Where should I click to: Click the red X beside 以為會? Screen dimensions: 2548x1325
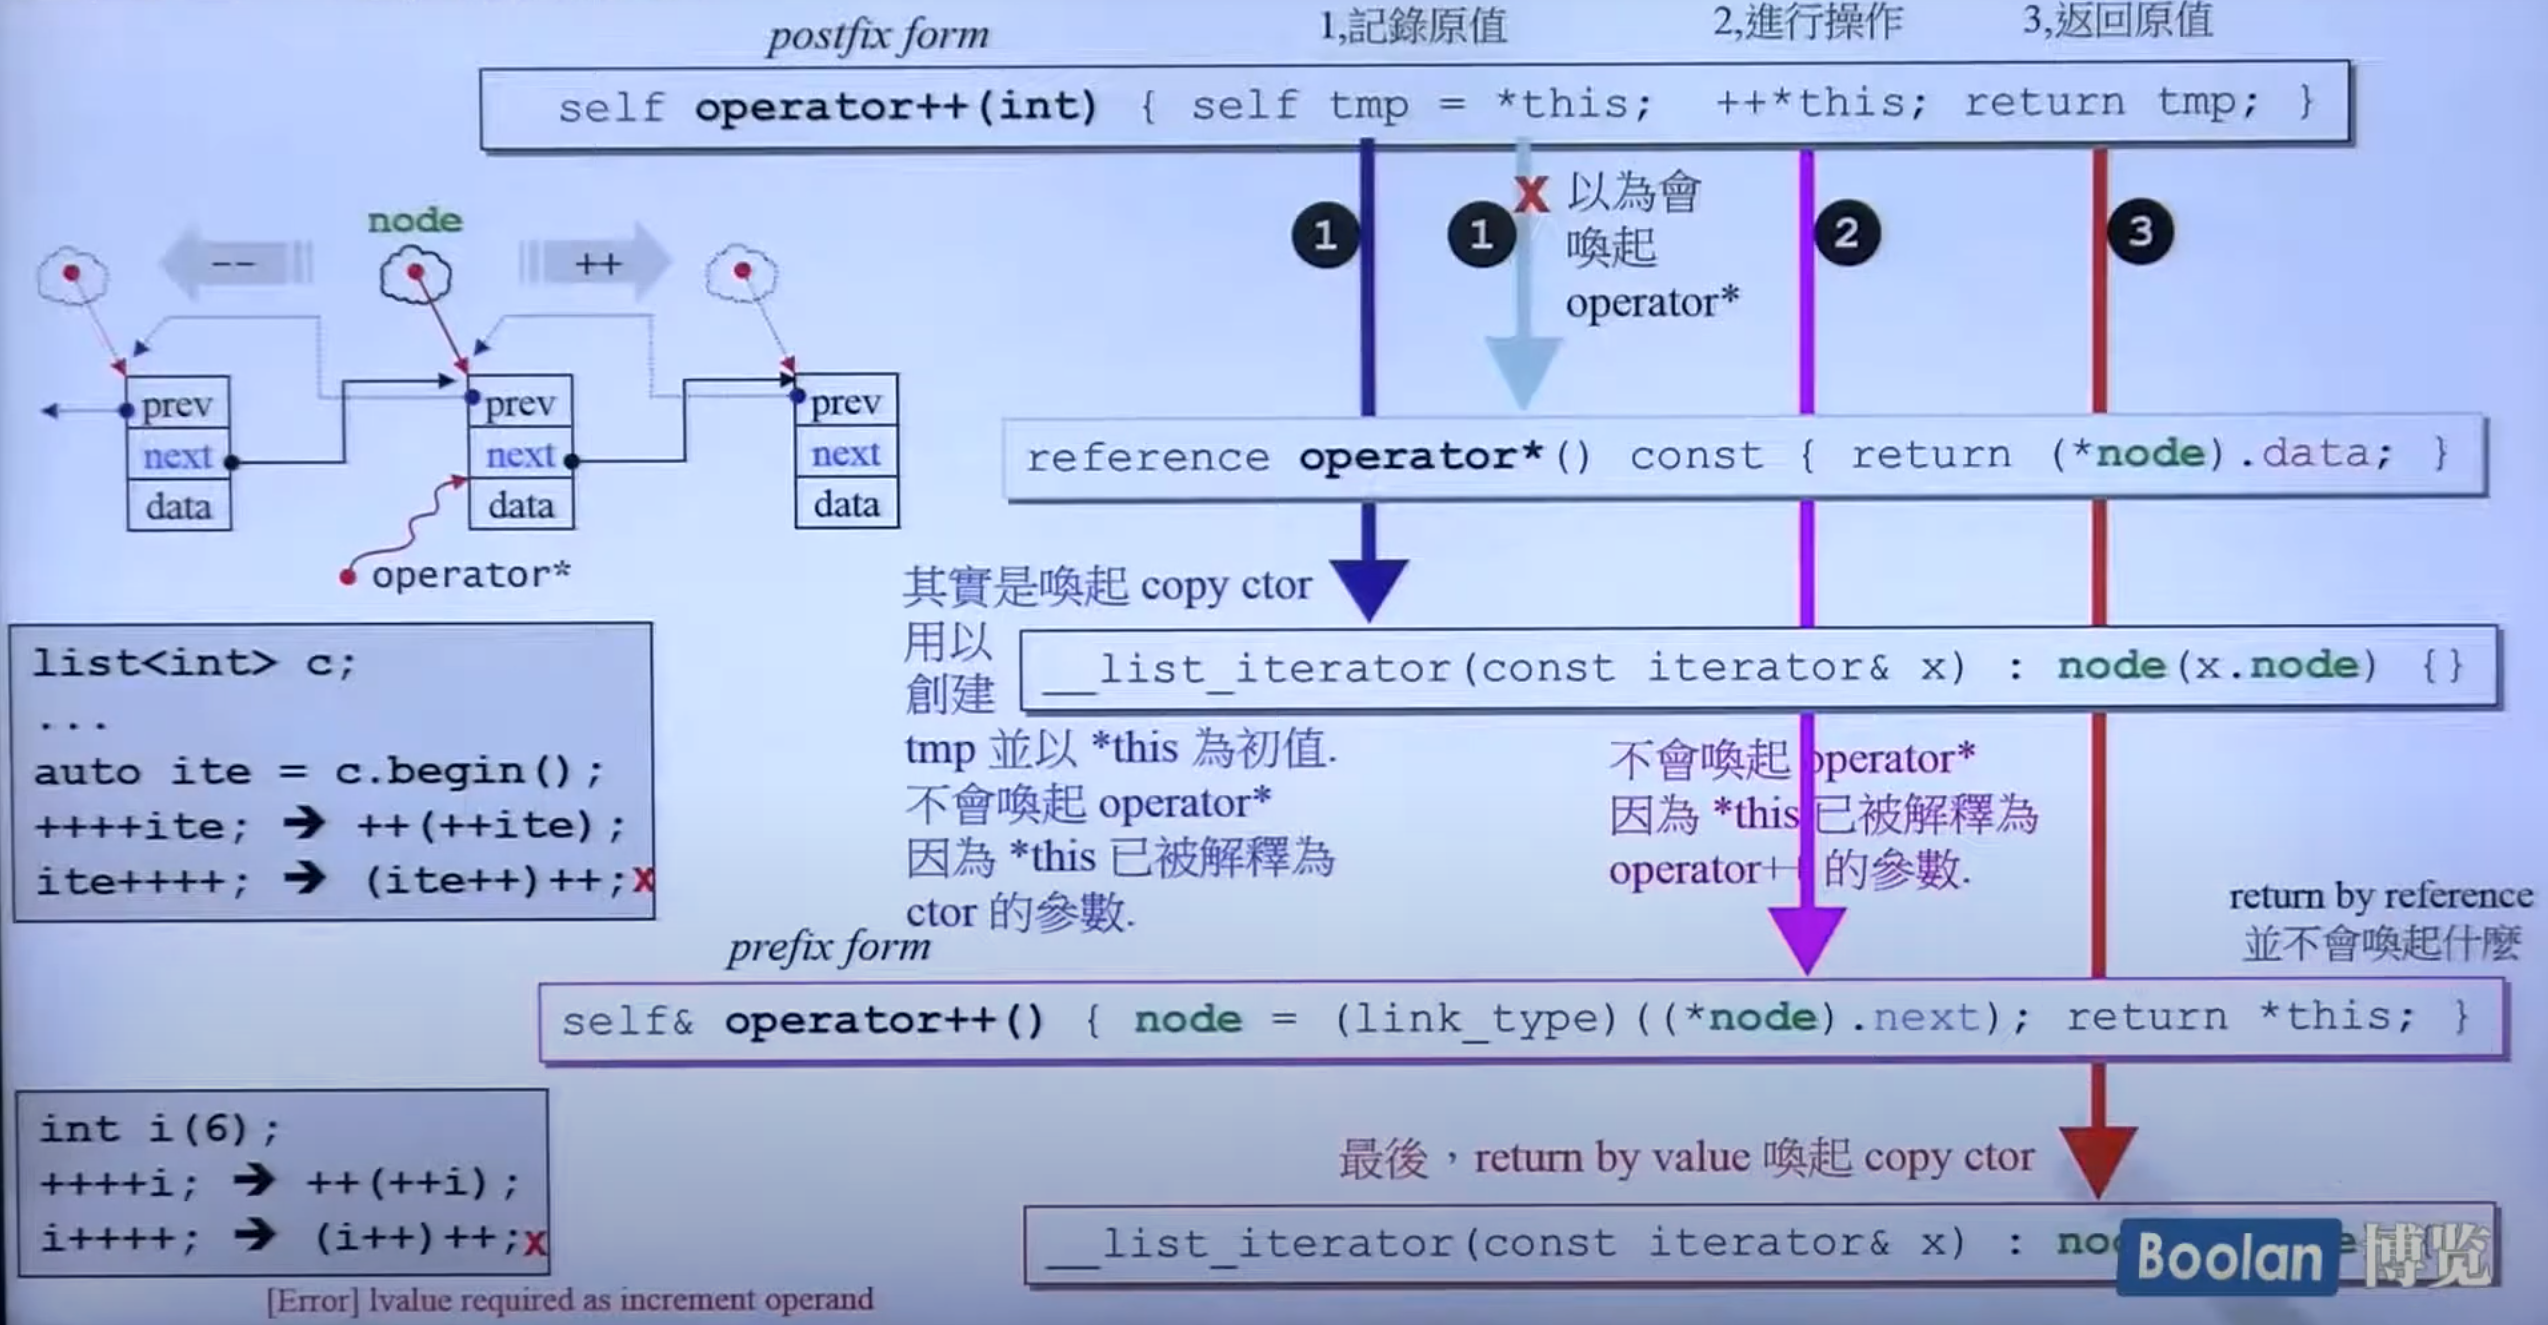pyautogui.click(x=1531, y=194)
